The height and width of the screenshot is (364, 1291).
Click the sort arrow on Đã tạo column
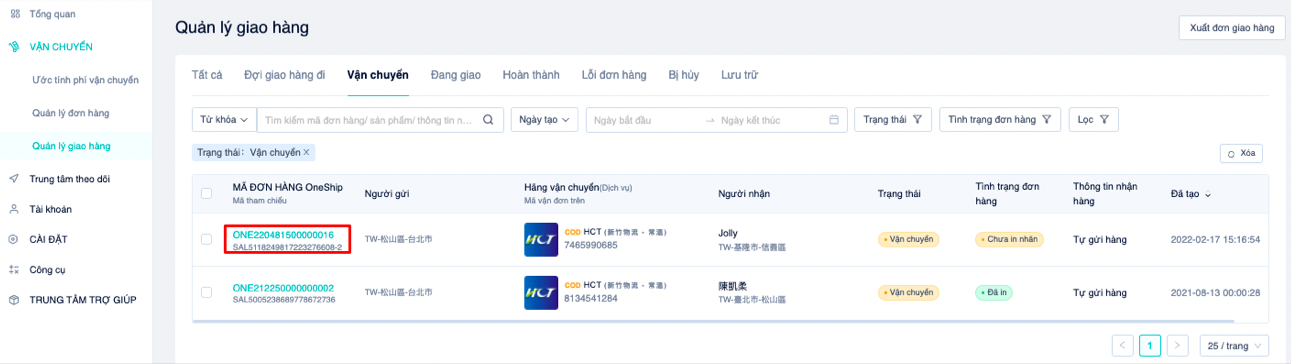point(1208,194)
